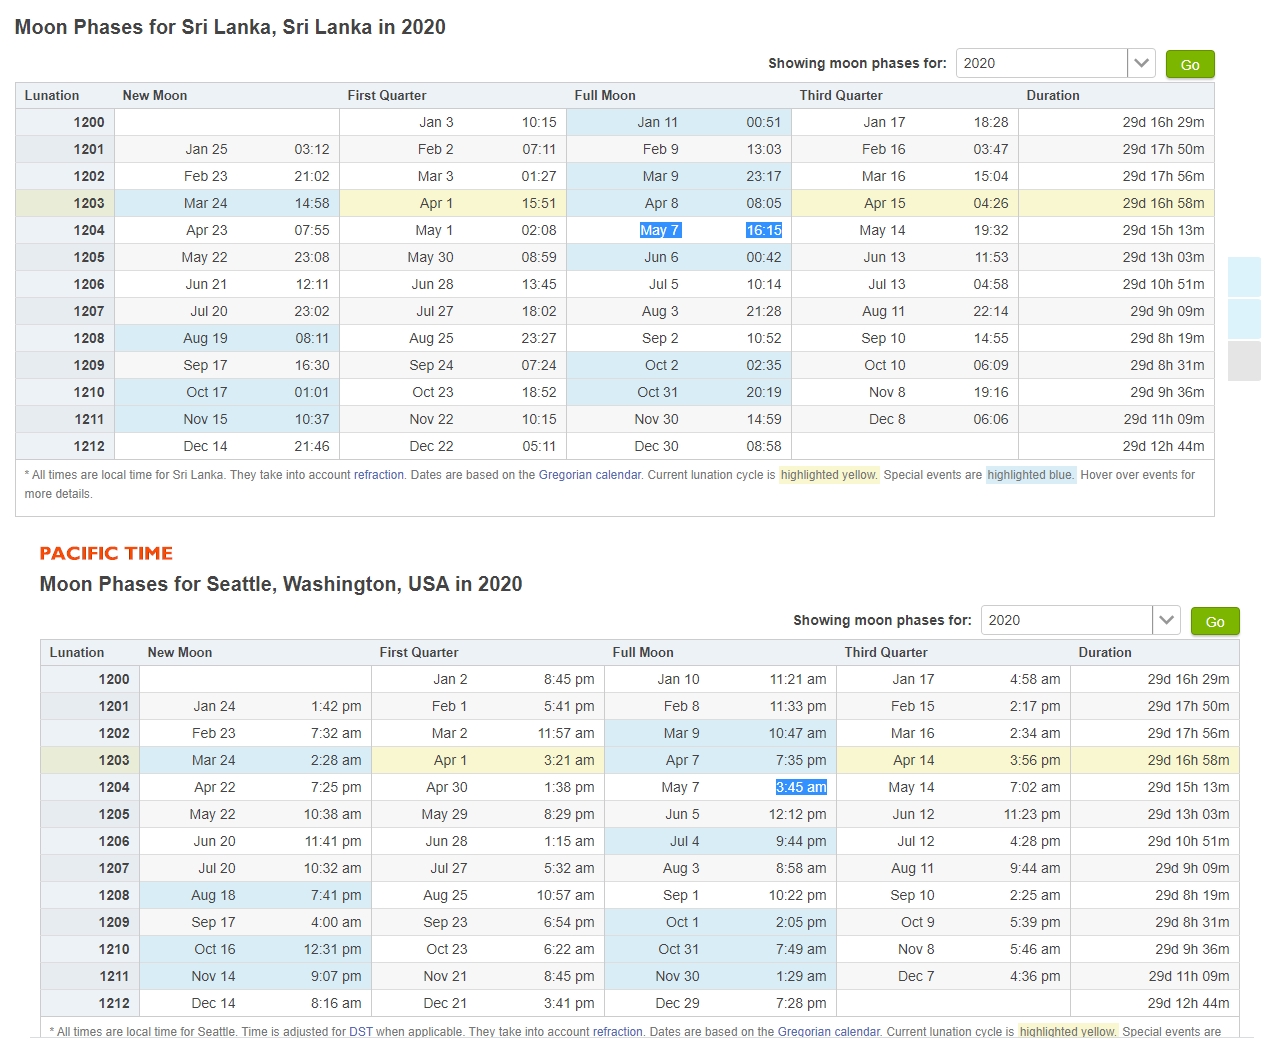1270x1044 pixels.
Task: Follow the DST link in Seattle footnote
Action: click(360, 1031)
